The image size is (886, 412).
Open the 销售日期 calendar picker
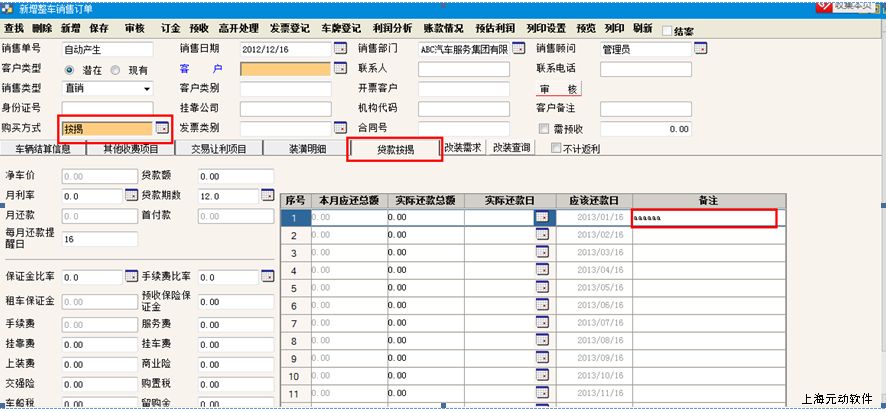point(340,49)
